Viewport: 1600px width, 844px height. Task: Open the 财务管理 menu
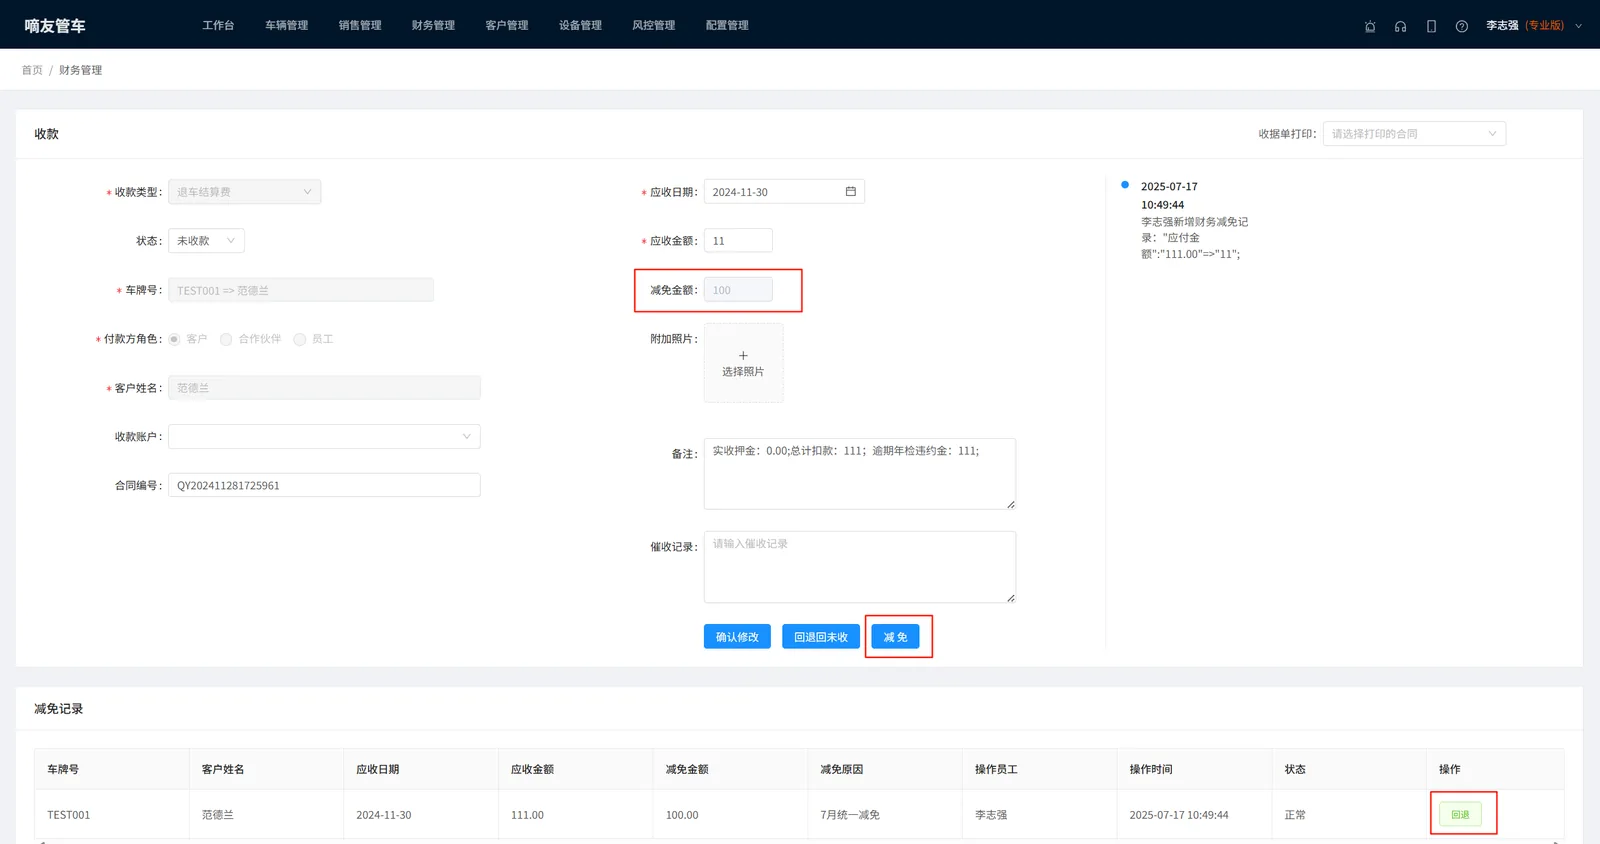(x=433, y=25)
